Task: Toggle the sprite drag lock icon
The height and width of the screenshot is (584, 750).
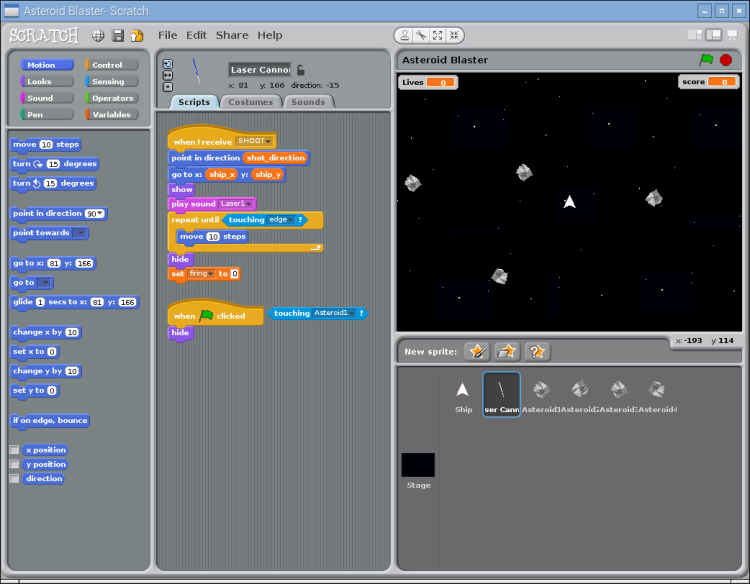Action: [300, 70]
